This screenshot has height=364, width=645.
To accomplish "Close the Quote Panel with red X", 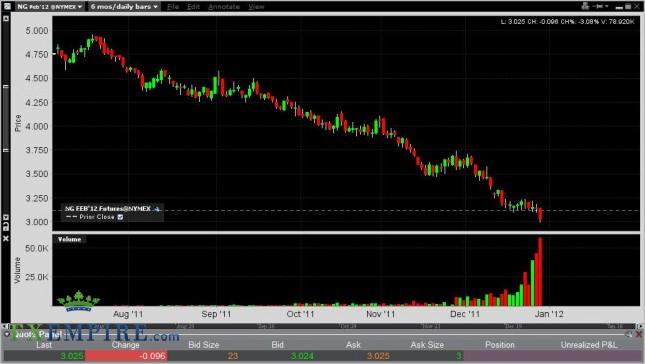I will [x=639, y=334].
